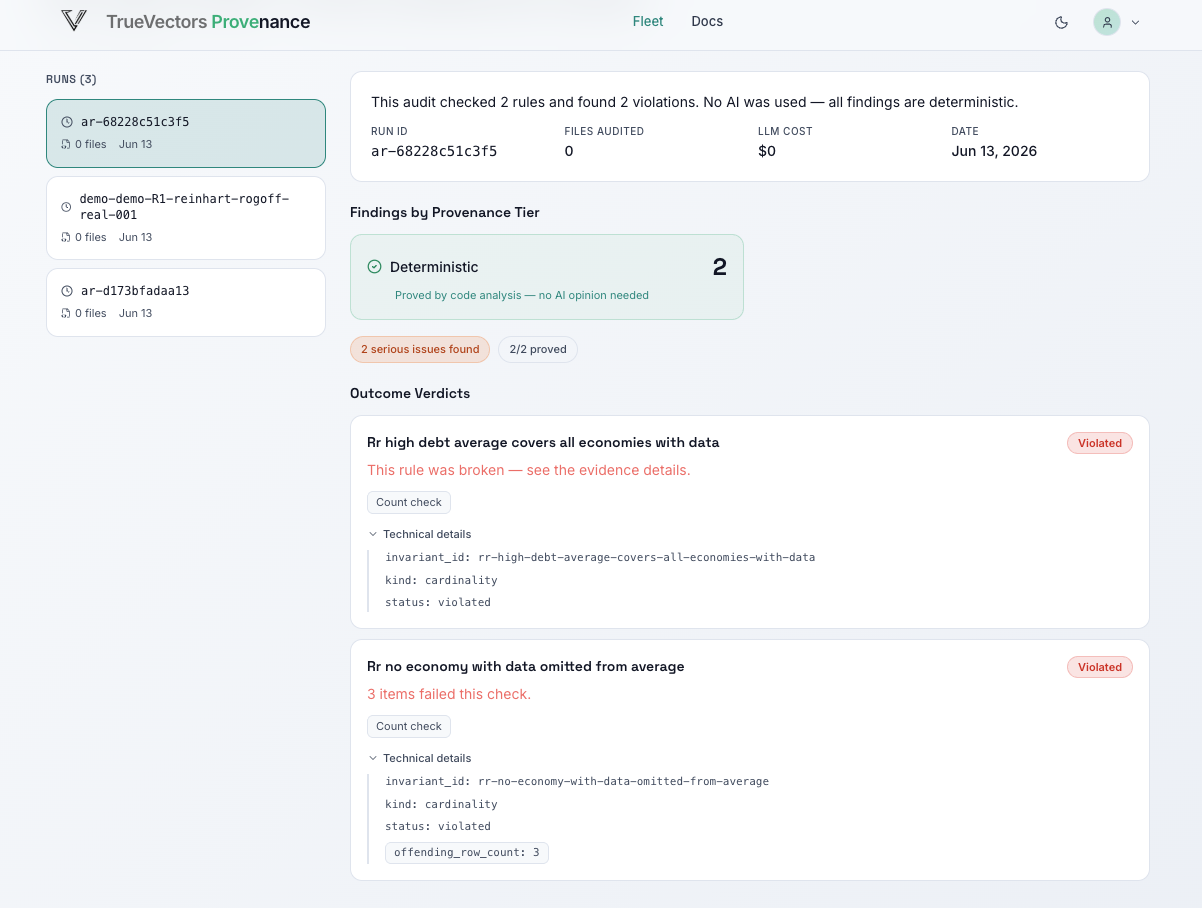Click 'Rr high debt average covers all economies' heading
The image size is (1202, 908).
[x=543, y=442]
